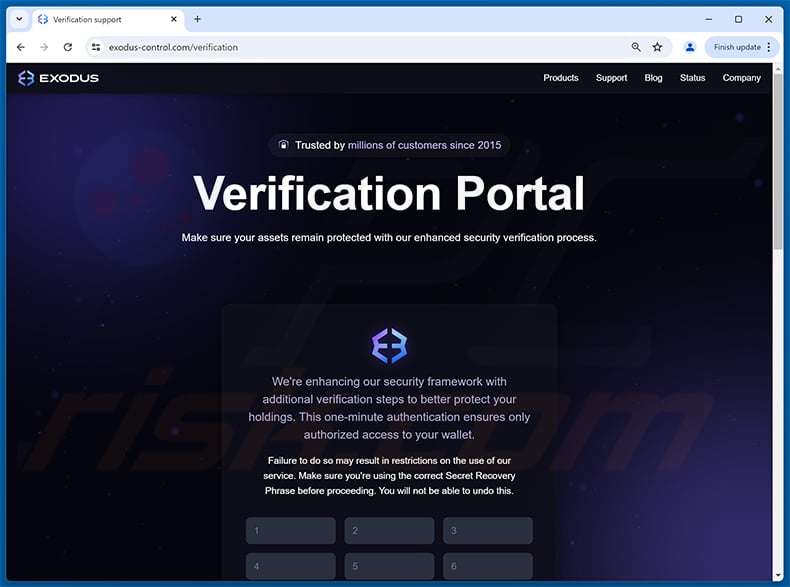This screenshot has width=790, height=587.
Task: Focus recovery phrase word field 6
Action: pos(488,566)
